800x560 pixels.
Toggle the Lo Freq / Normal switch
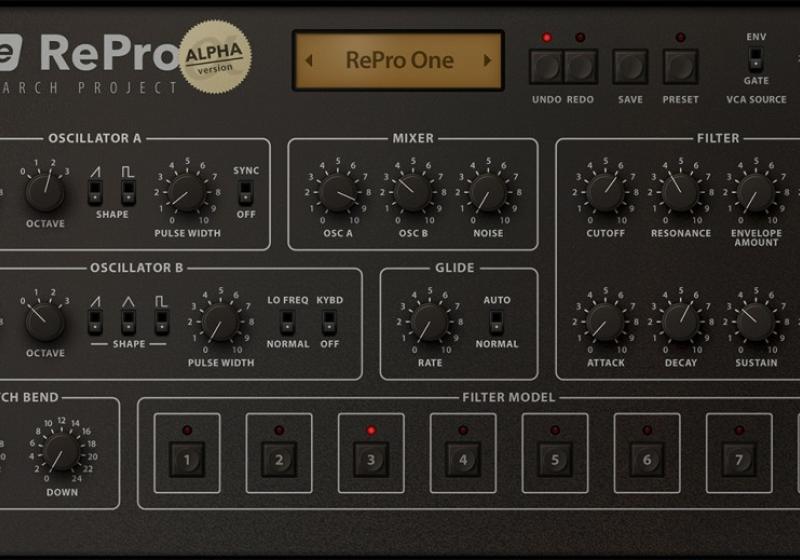(x=287, y=322)
